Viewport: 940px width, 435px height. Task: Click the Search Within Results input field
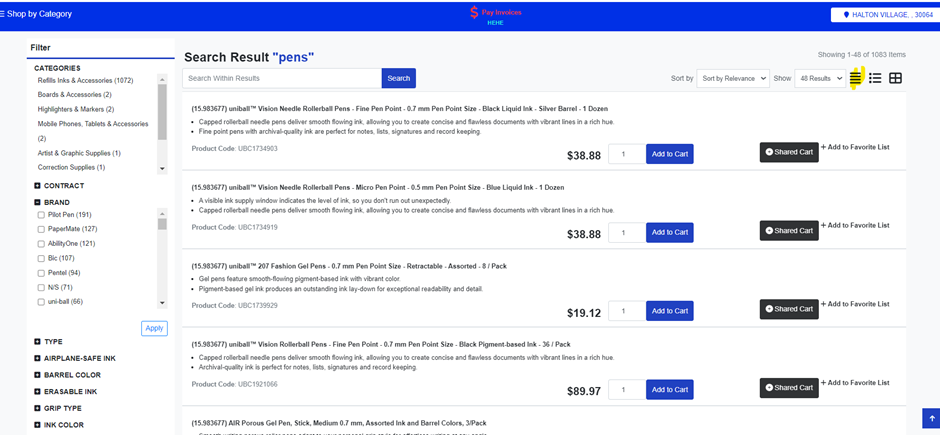282,78
